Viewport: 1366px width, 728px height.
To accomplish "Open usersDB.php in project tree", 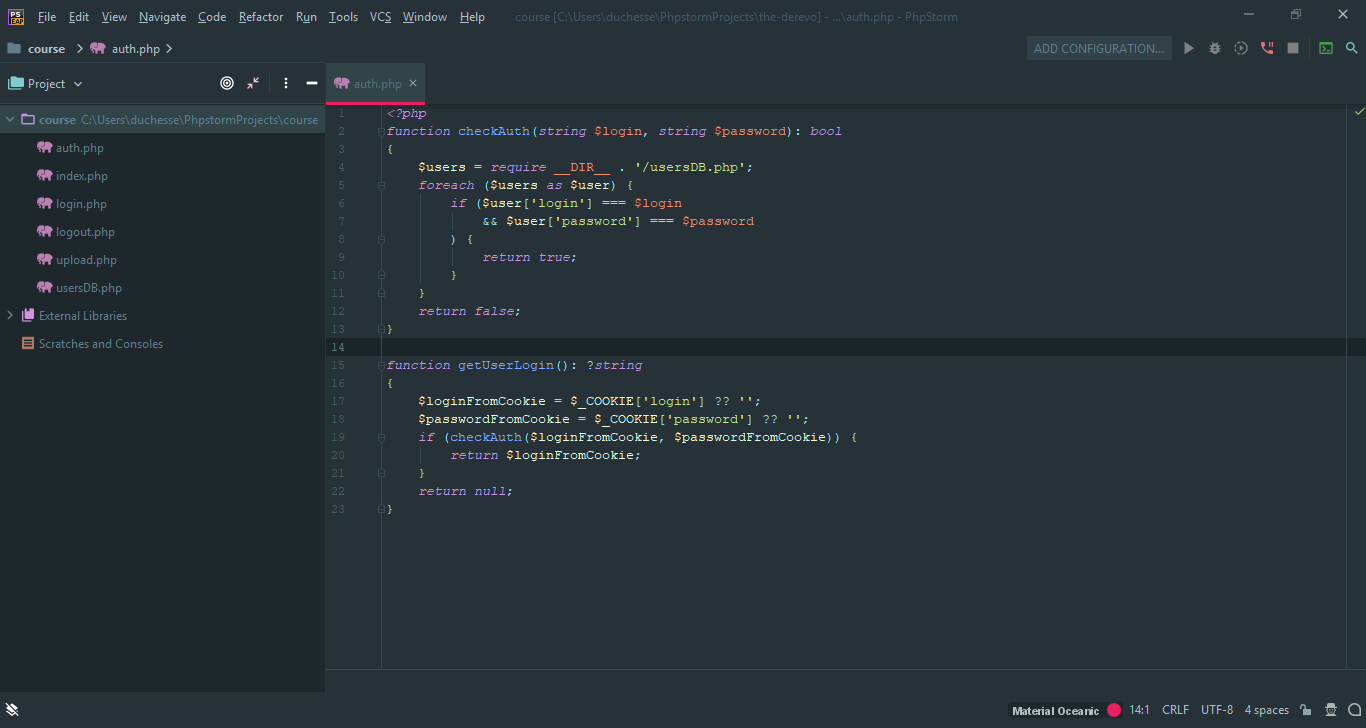I will tap(89, 287).
